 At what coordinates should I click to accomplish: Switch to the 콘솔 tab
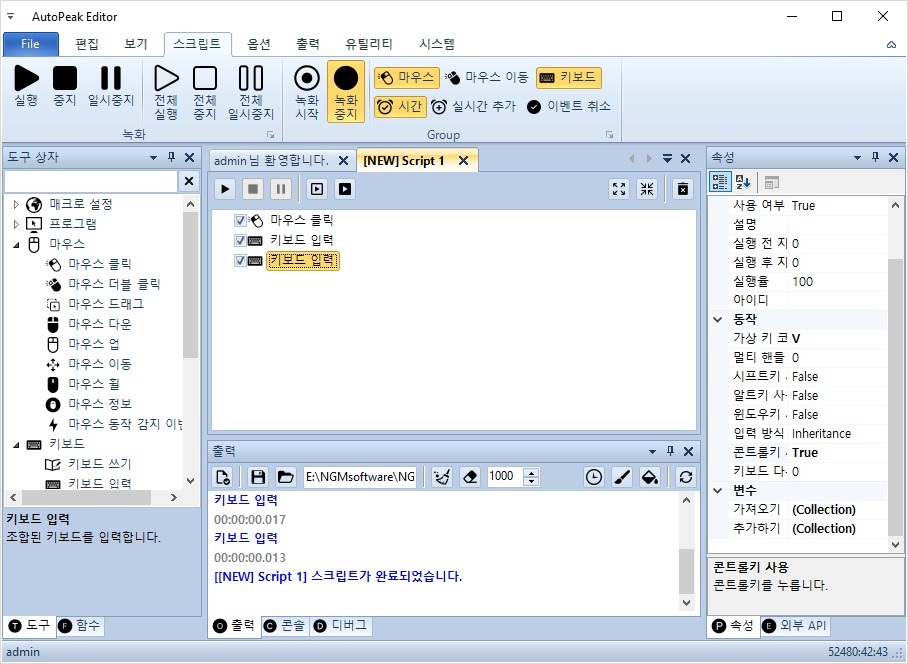tap(285, 626)
